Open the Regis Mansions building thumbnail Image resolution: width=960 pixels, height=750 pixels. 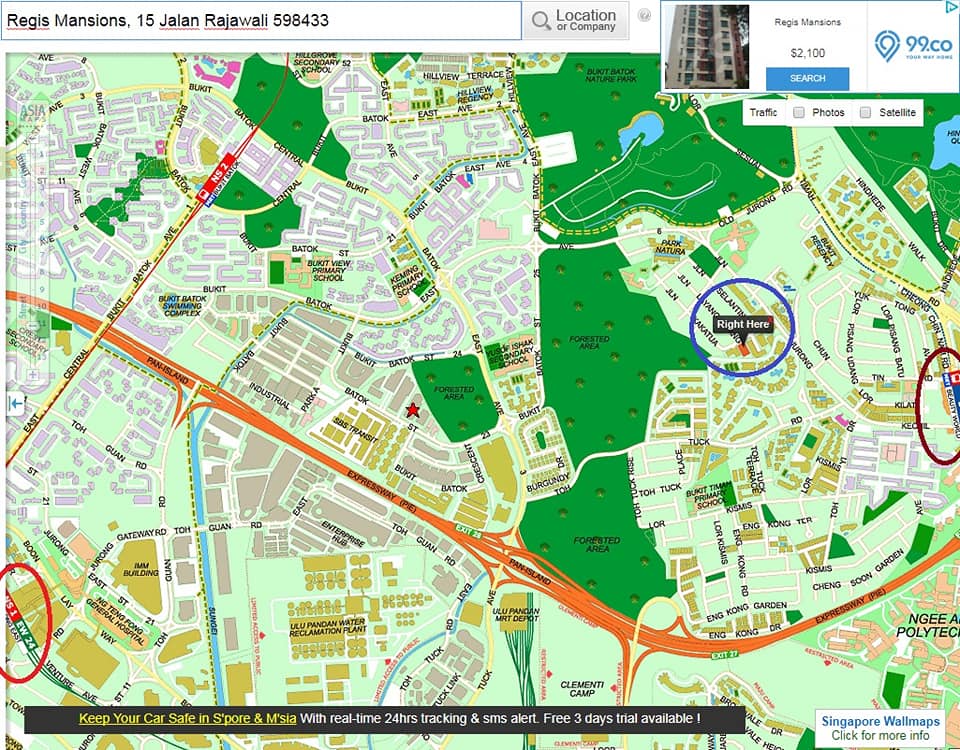pyautogui.click(x=707, y=46)
